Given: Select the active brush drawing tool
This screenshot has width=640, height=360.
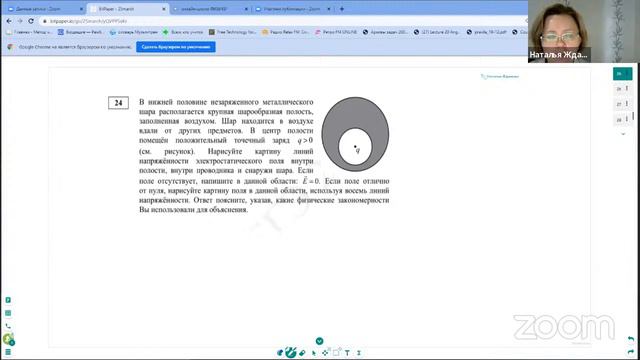Looking at the screenshot, I should [291, 352].
